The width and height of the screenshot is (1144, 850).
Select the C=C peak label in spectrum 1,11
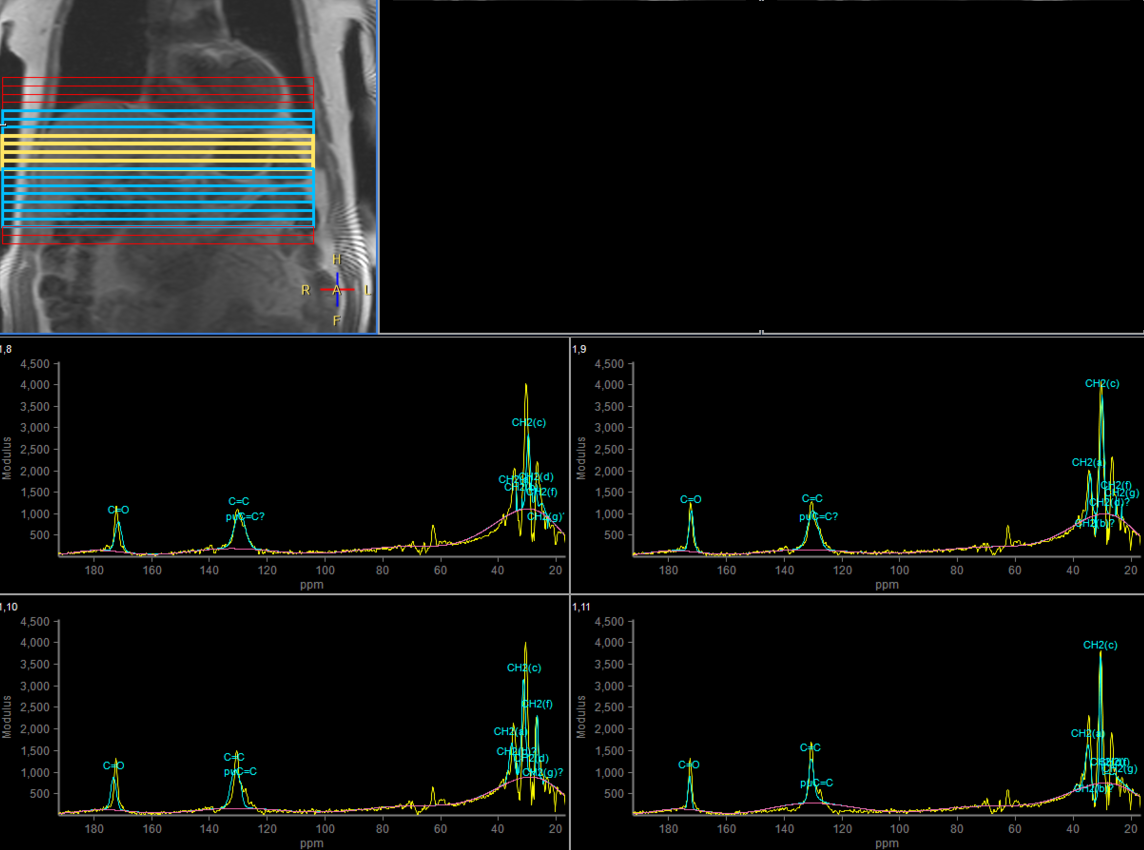[x=810, y=747]
